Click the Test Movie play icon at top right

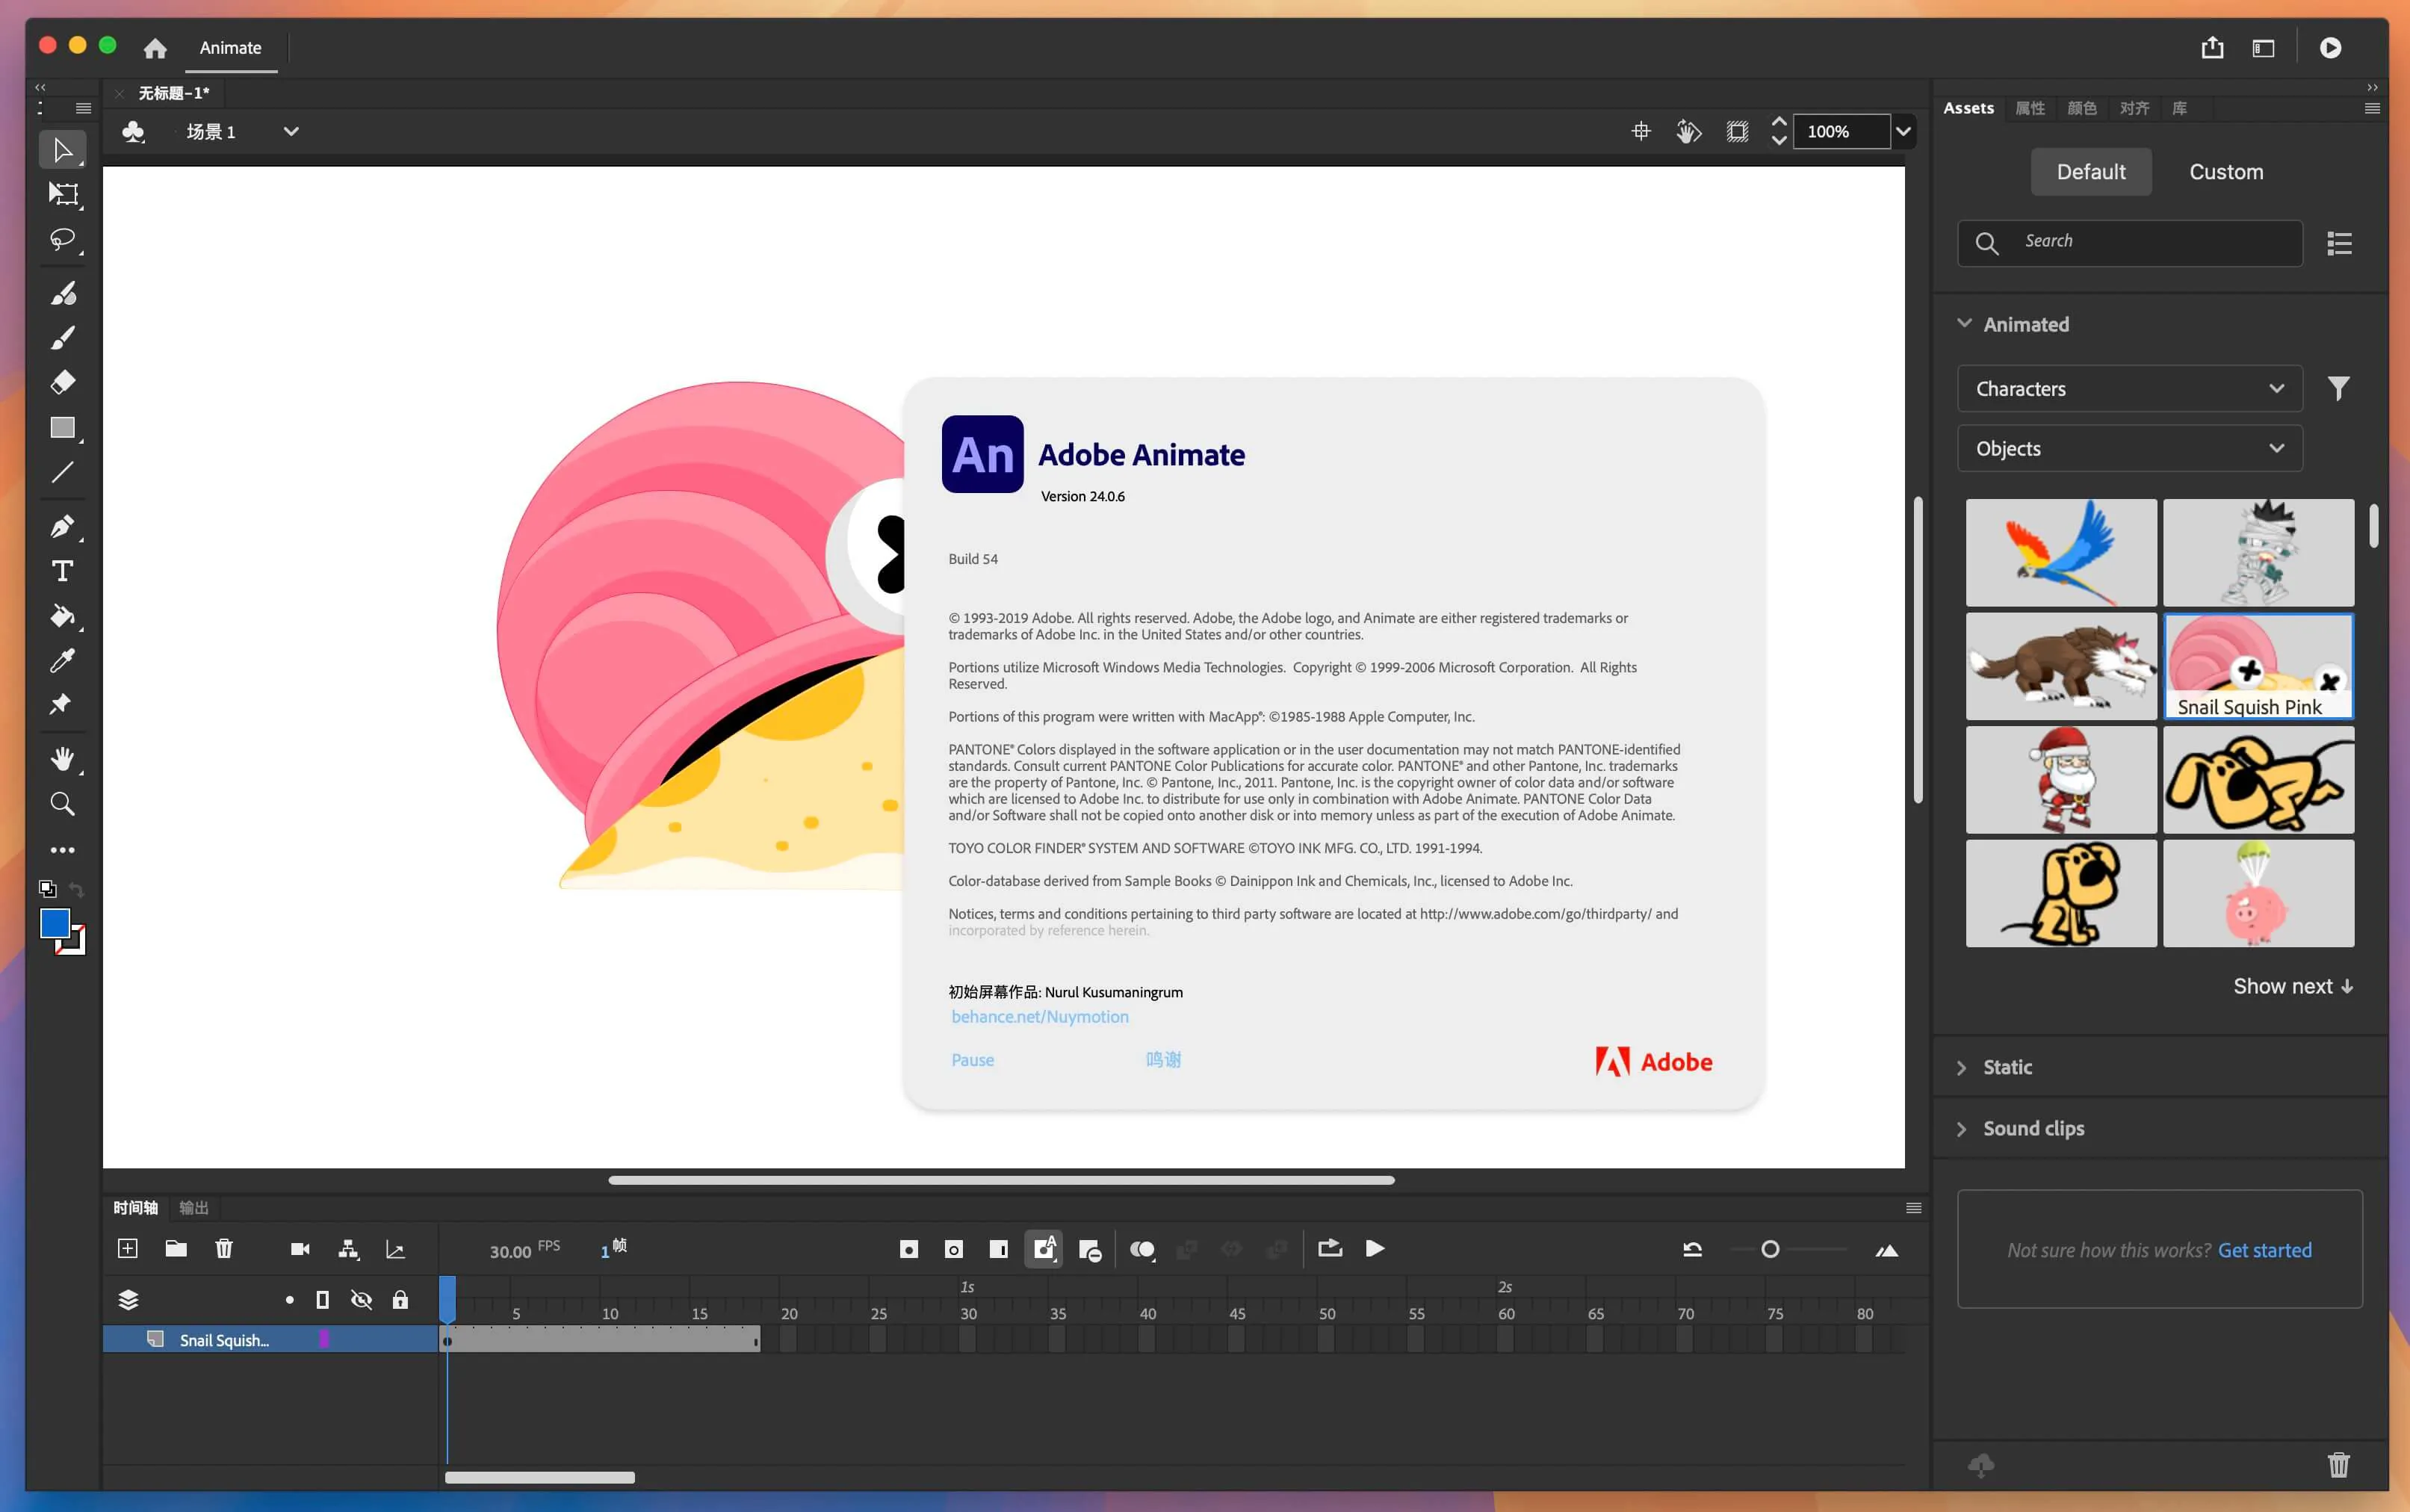(x=2330, y=48)
